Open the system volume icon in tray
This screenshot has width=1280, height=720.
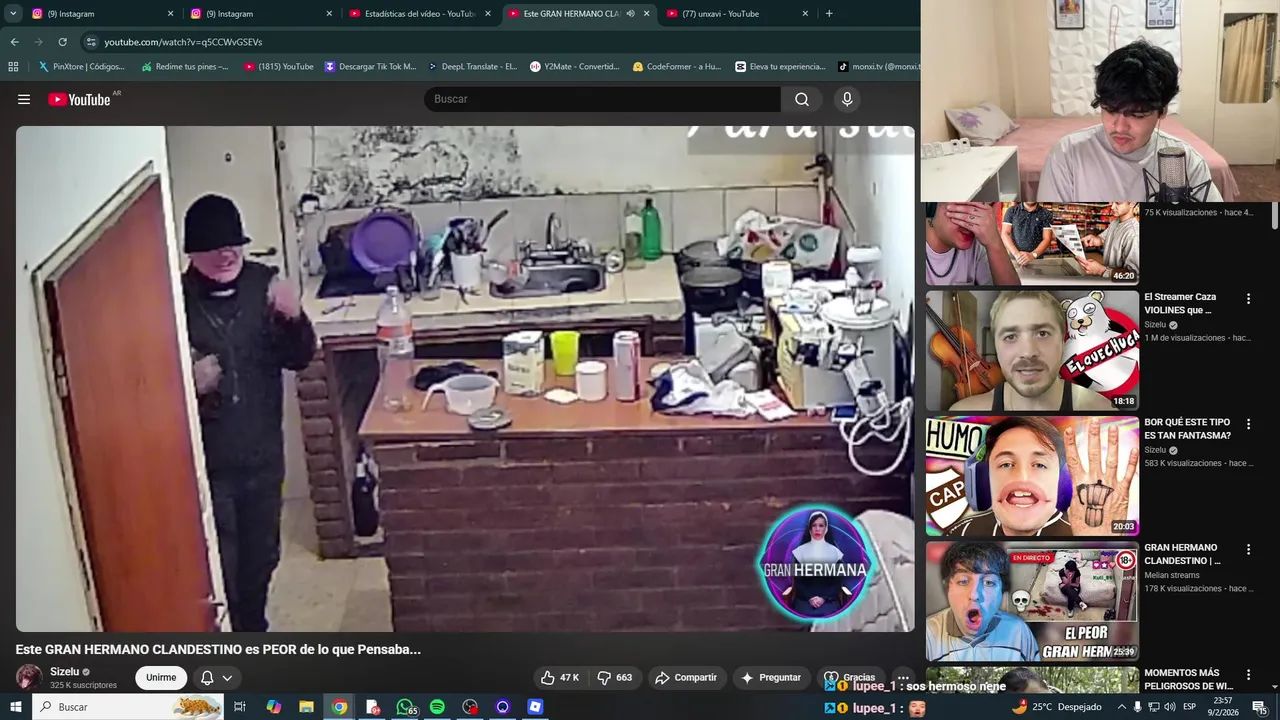coord(1169,707)
